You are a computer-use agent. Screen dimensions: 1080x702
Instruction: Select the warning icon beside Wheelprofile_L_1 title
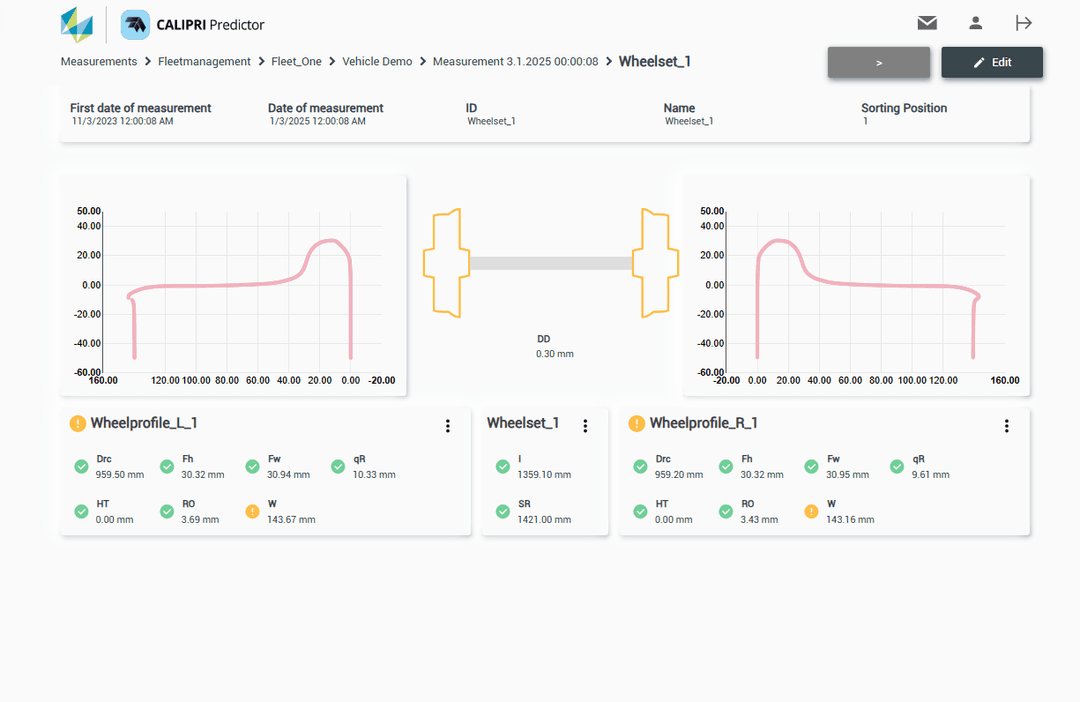77,423
